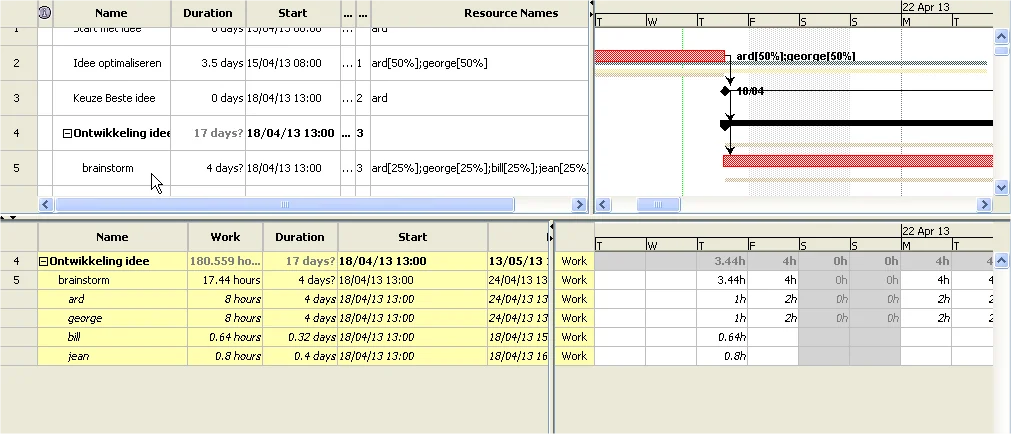This screenshot has width=1011, height=434.
Task: Click the task table horizontal scrollbar thumb
Action: (x=284, y=204)
